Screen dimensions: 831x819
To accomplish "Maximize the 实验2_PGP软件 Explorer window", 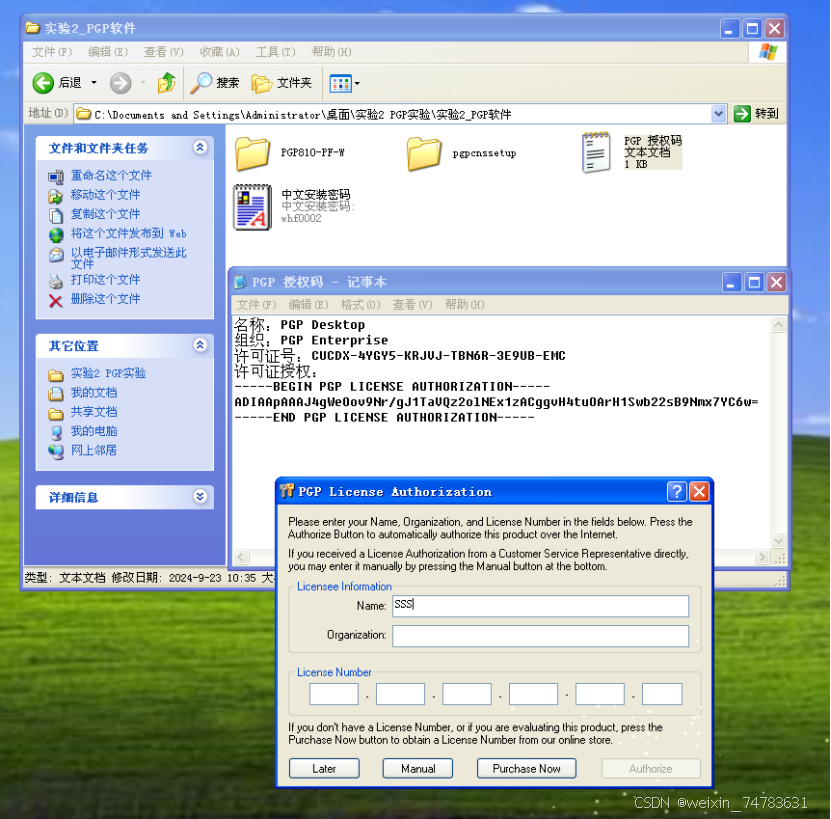I will point(752,29).
